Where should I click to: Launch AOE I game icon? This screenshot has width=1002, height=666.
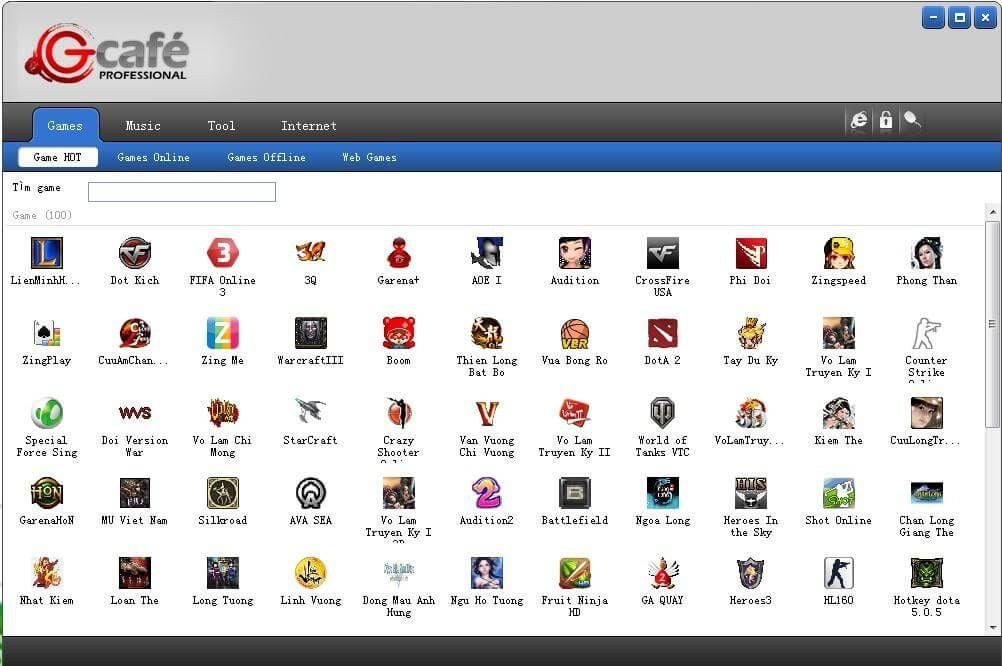click(x=486, y=253)
